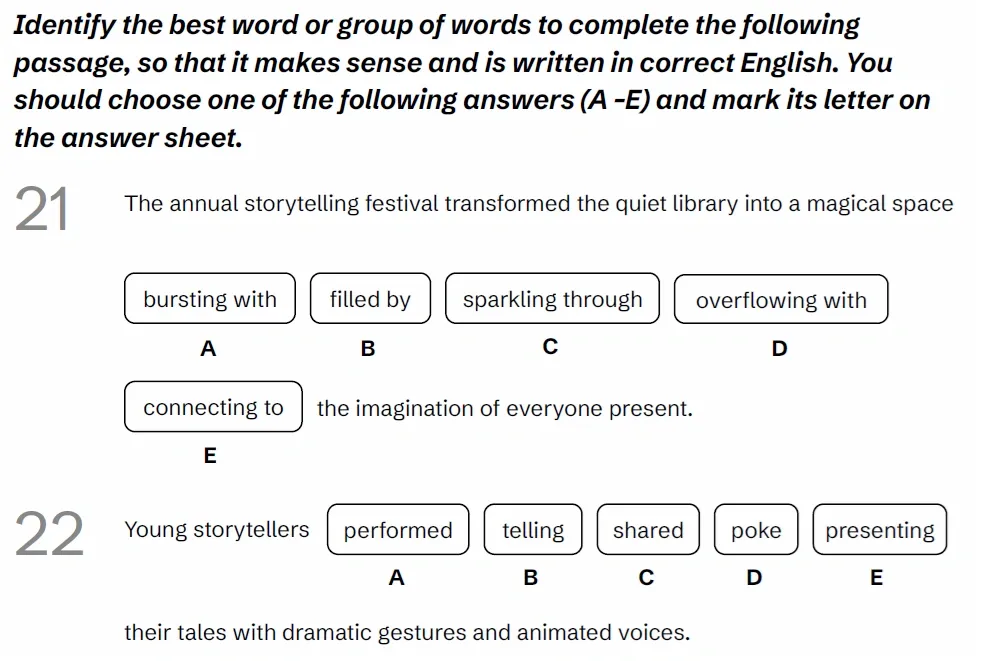Viewport: 1001px width, 661px height.
Task: Select 'presenting' as the answer
Action: click(879, 530)
